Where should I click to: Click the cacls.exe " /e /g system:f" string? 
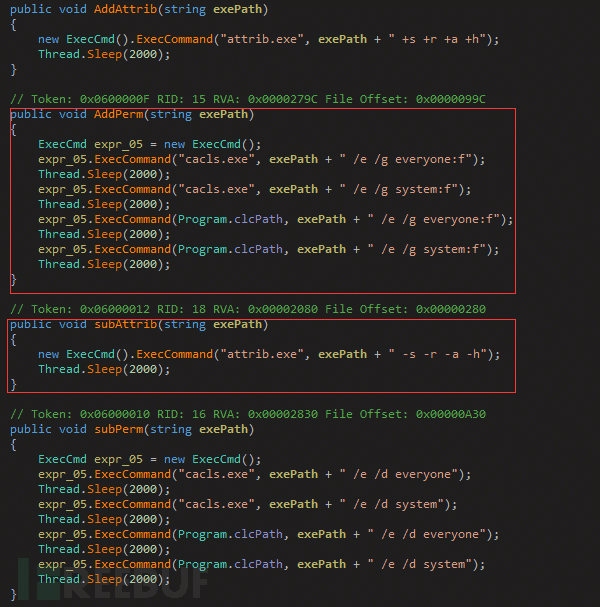[399, 189]
